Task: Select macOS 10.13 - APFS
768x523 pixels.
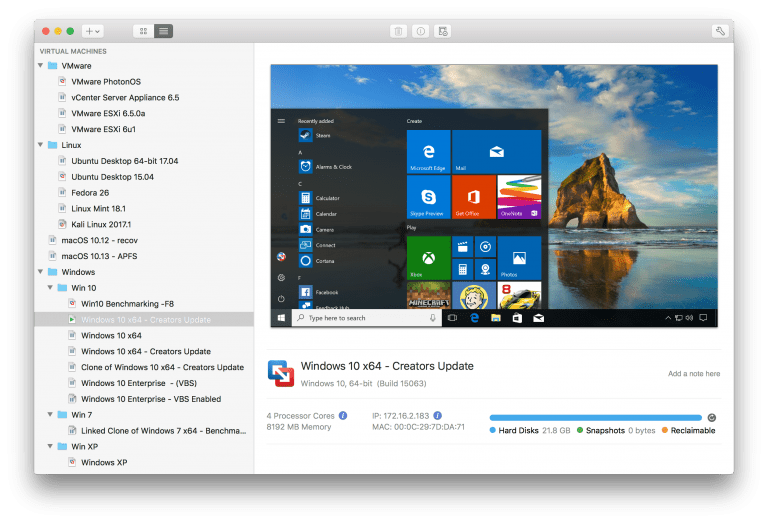Action: [144, 256]
